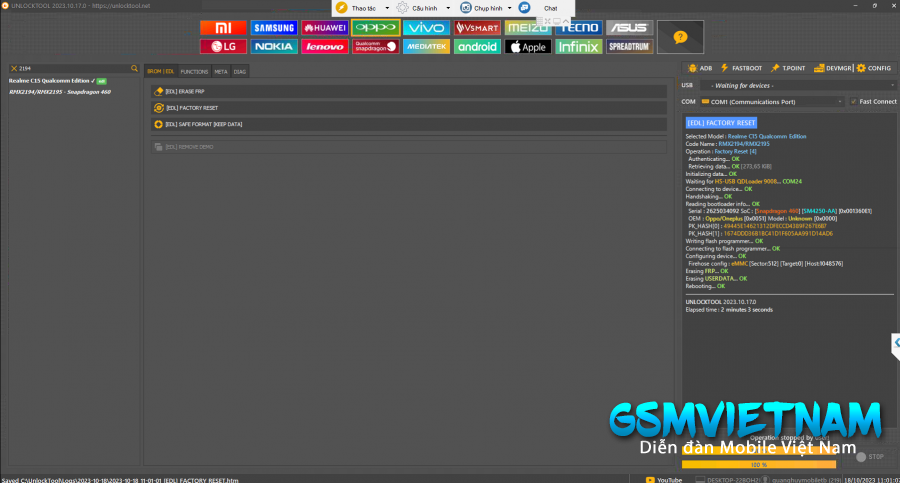900x483 pixels.
Task: Select the Samsung brand logo
Action: click(274, 28)
